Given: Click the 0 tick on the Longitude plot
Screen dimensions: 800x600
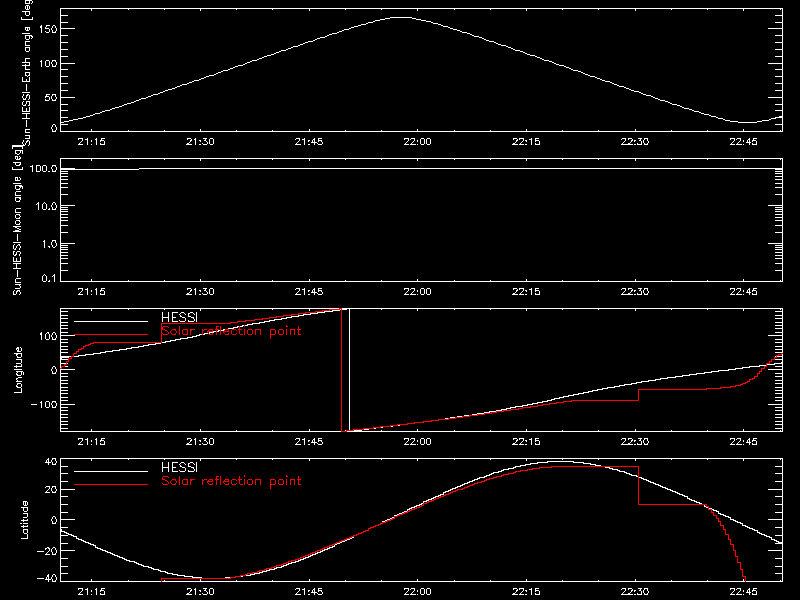Looking at the screenshot, I should tap(54, 370).
